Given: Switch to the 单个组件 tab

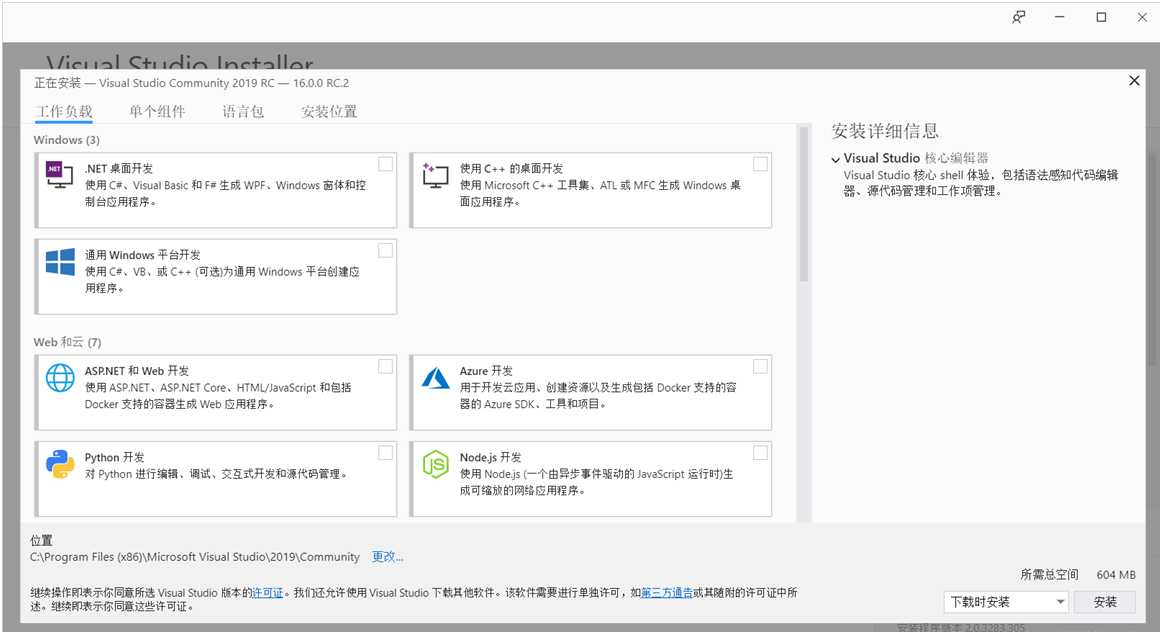Looking at the screenshot, I should click(157, 112).
